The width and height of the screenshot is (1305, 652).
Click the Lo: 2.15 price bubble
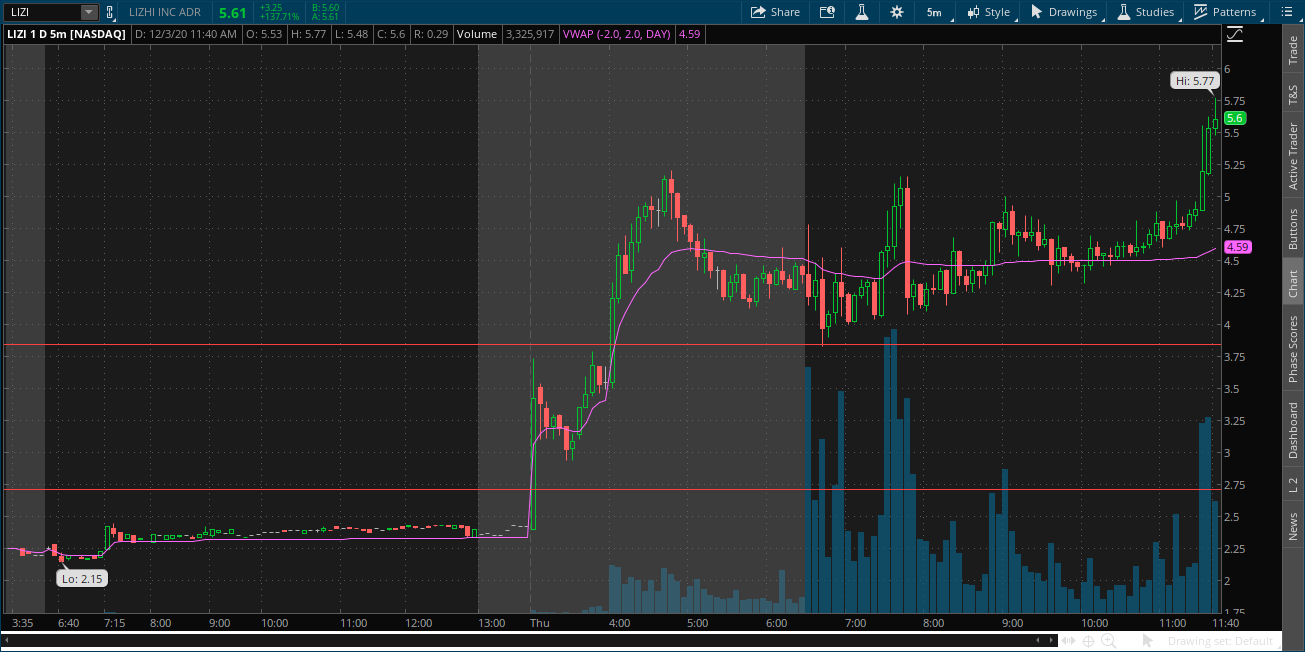tap(80, 578)
